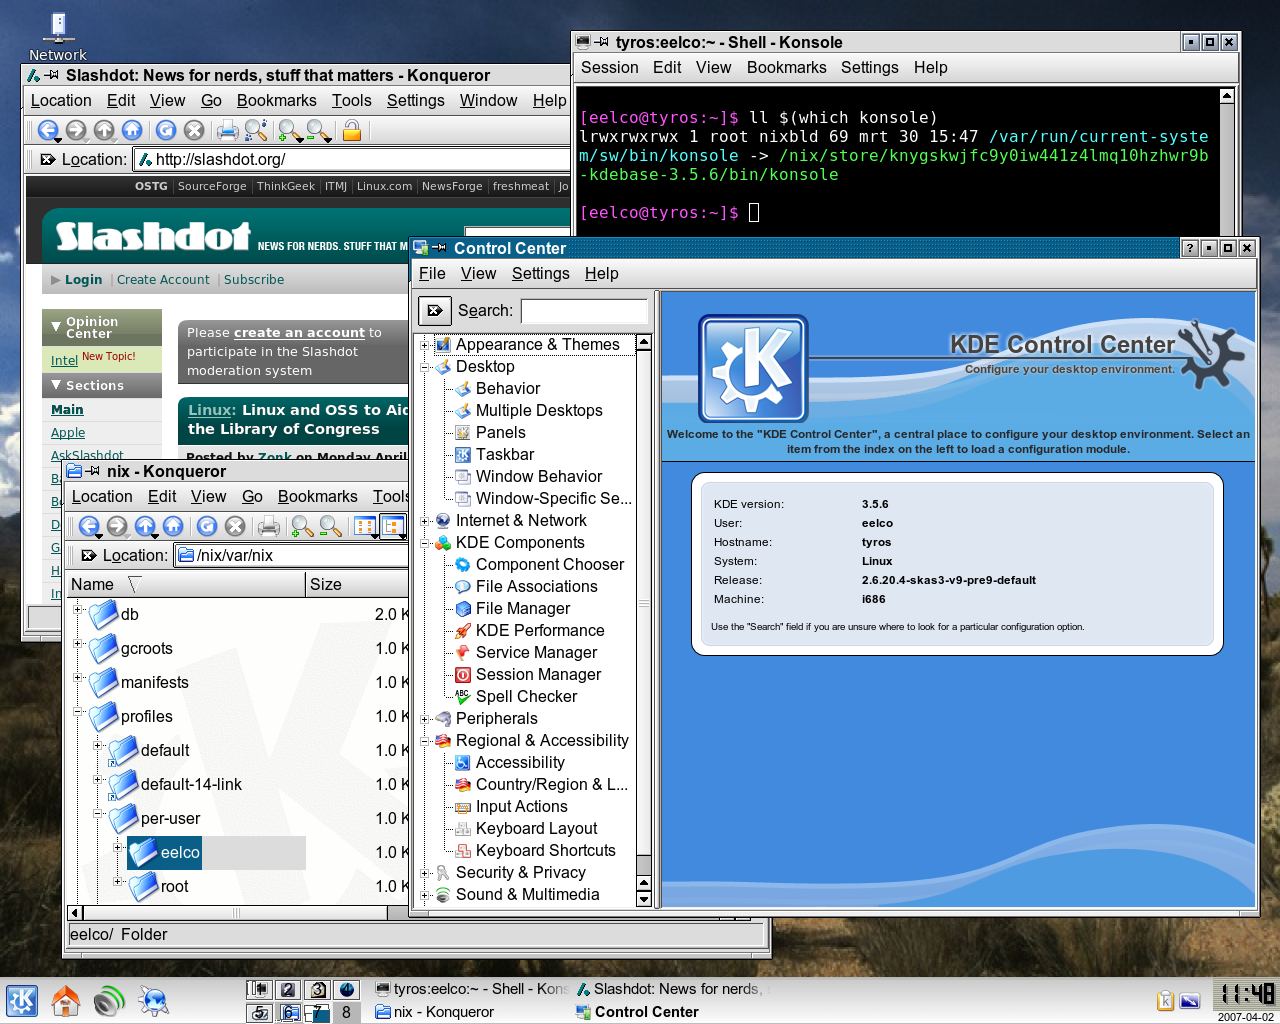Click the Create Account link on Slashdot
Screen dimensions: 1280x1024
[x=163, y=280]
